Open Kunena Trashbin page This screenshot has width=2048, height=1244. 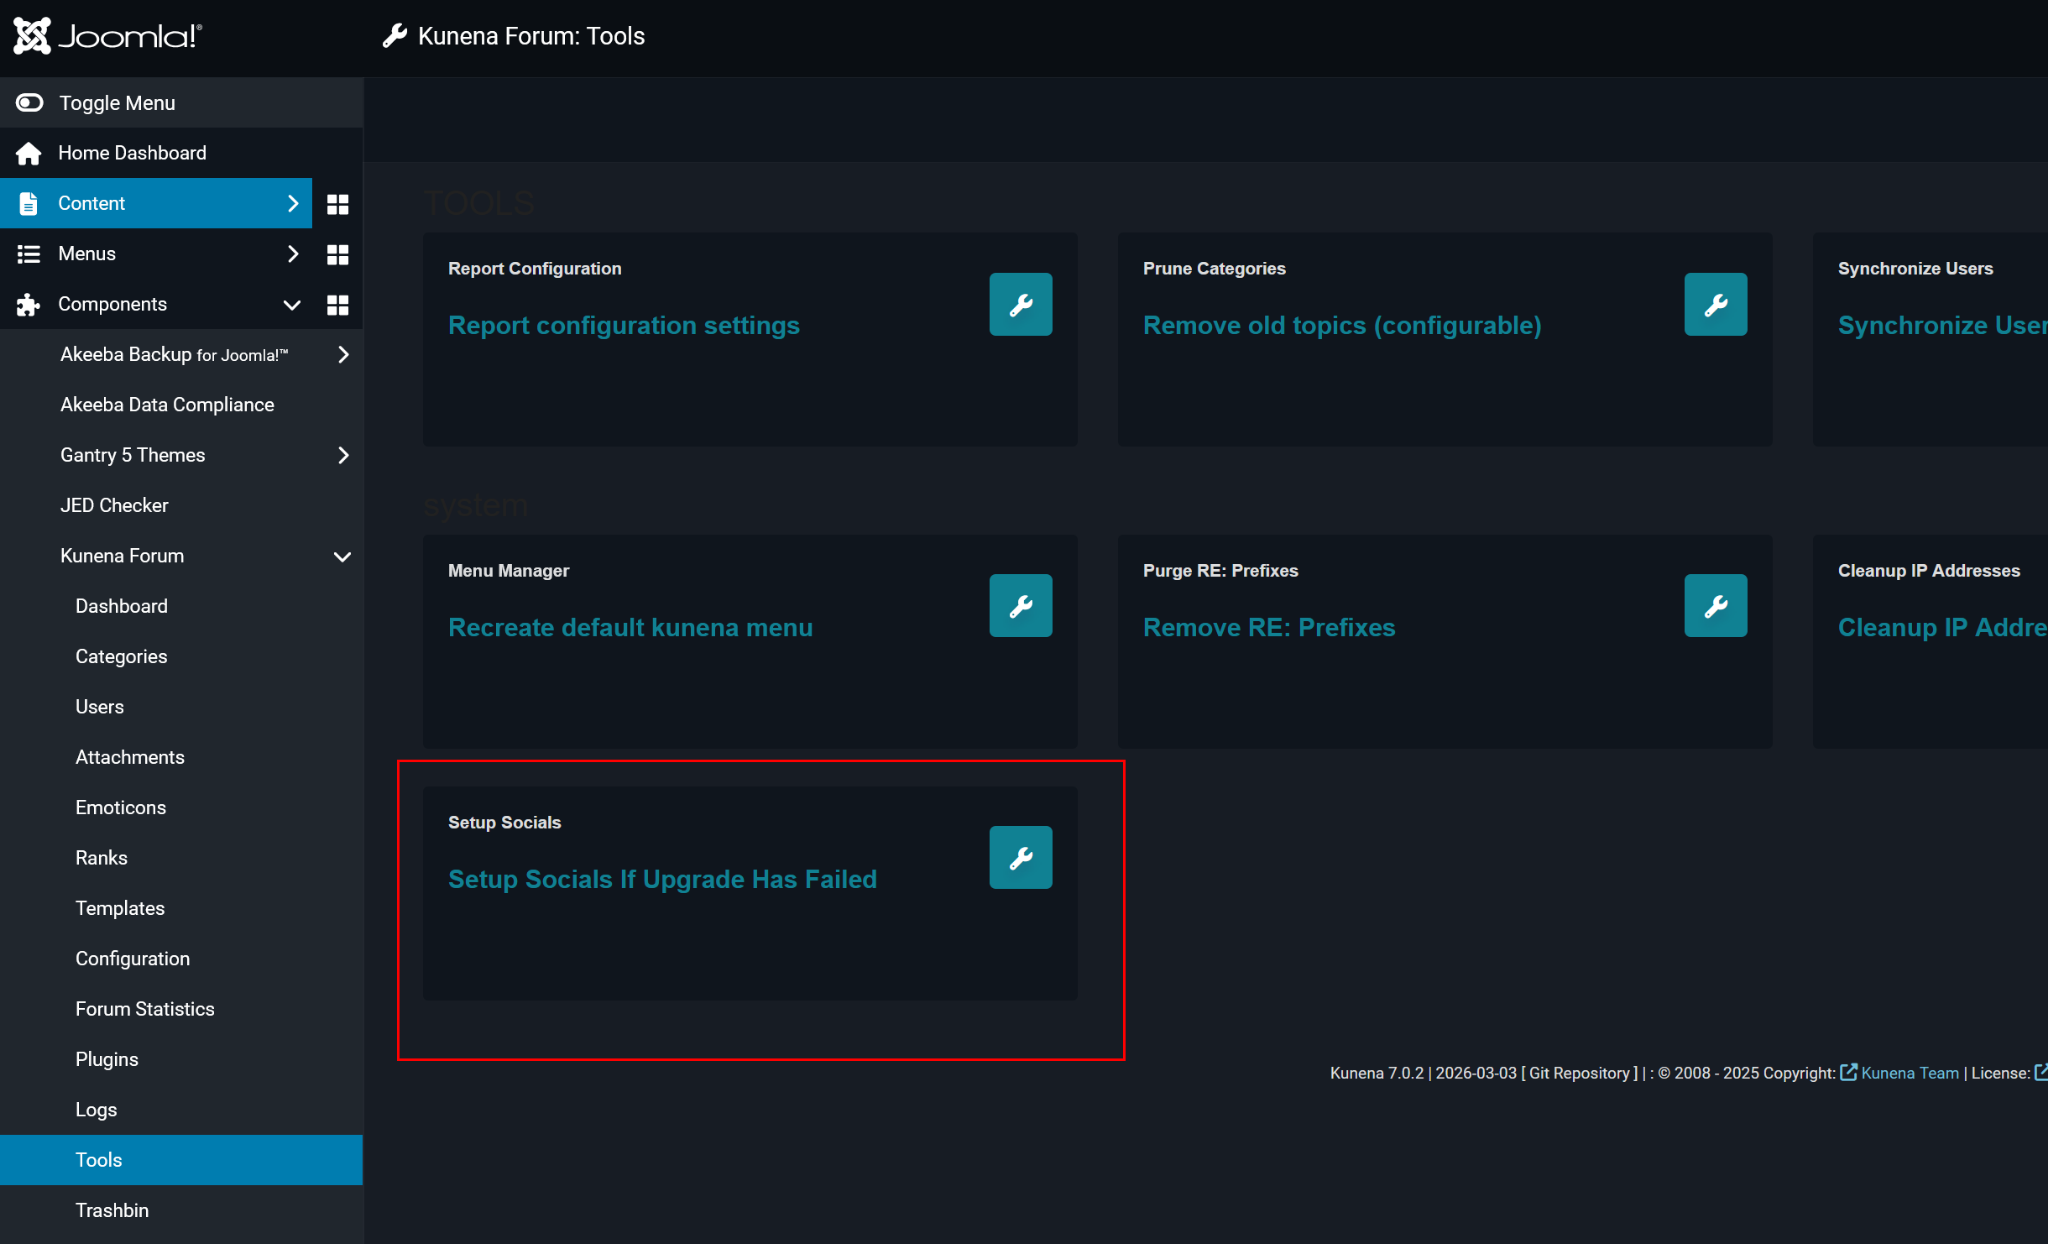pyautogui.click(x=112, y=1210)
